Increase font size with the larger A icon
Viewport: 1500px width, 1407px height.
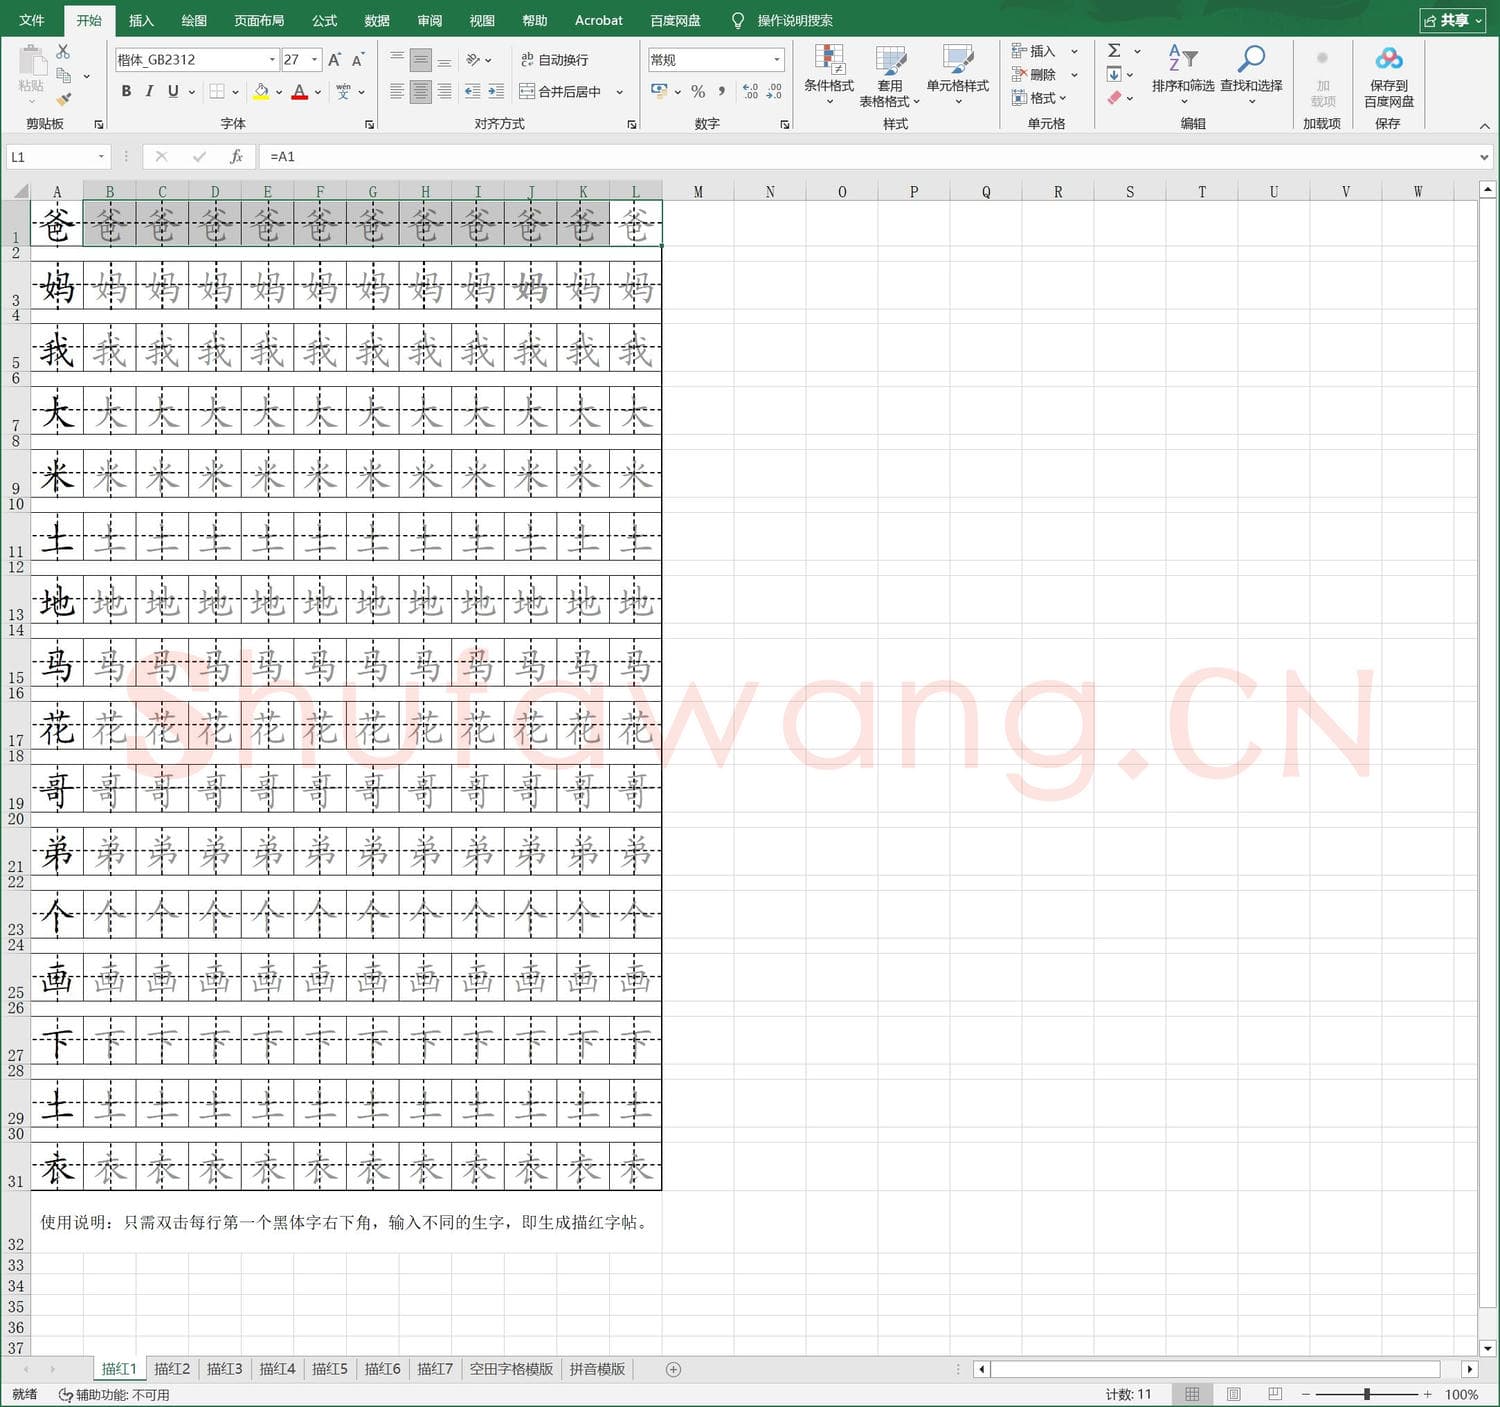coord(335,60)
